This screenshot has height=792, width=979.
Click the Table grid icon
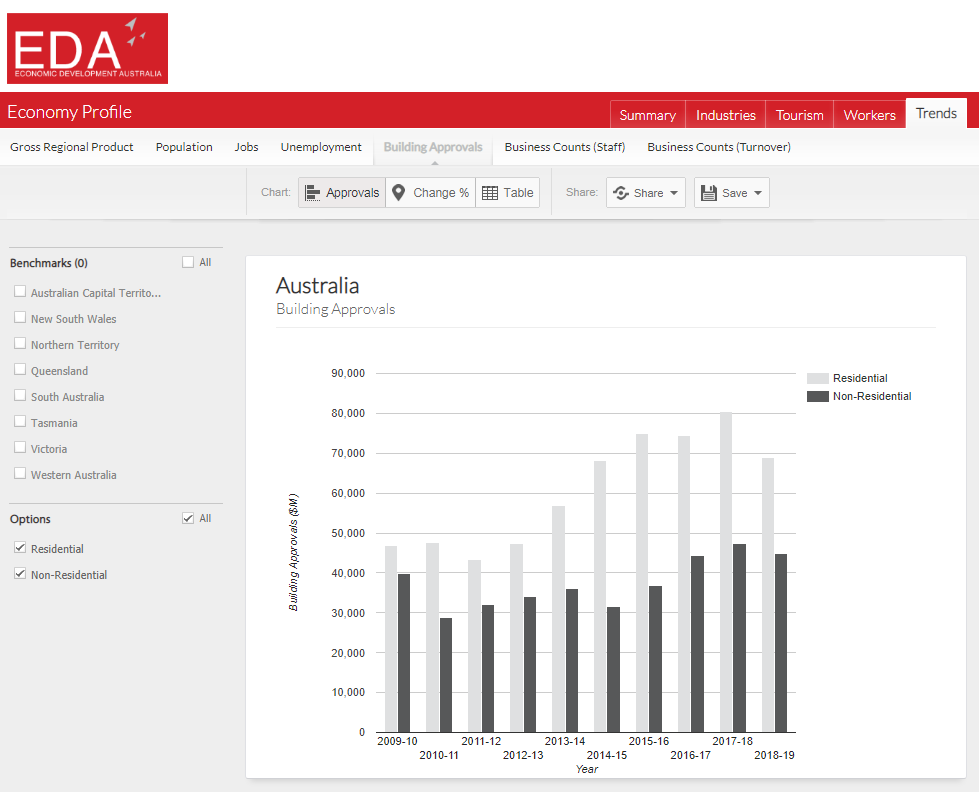(x=490, y=193)
